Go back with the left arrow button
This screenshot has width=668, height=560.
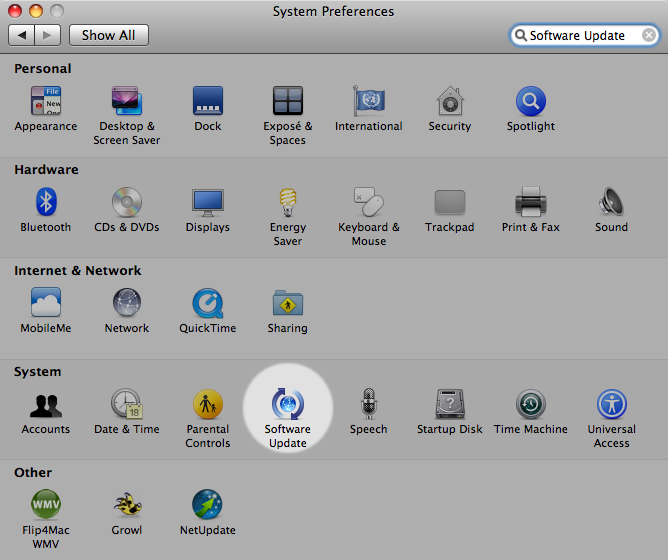(21, 35)
